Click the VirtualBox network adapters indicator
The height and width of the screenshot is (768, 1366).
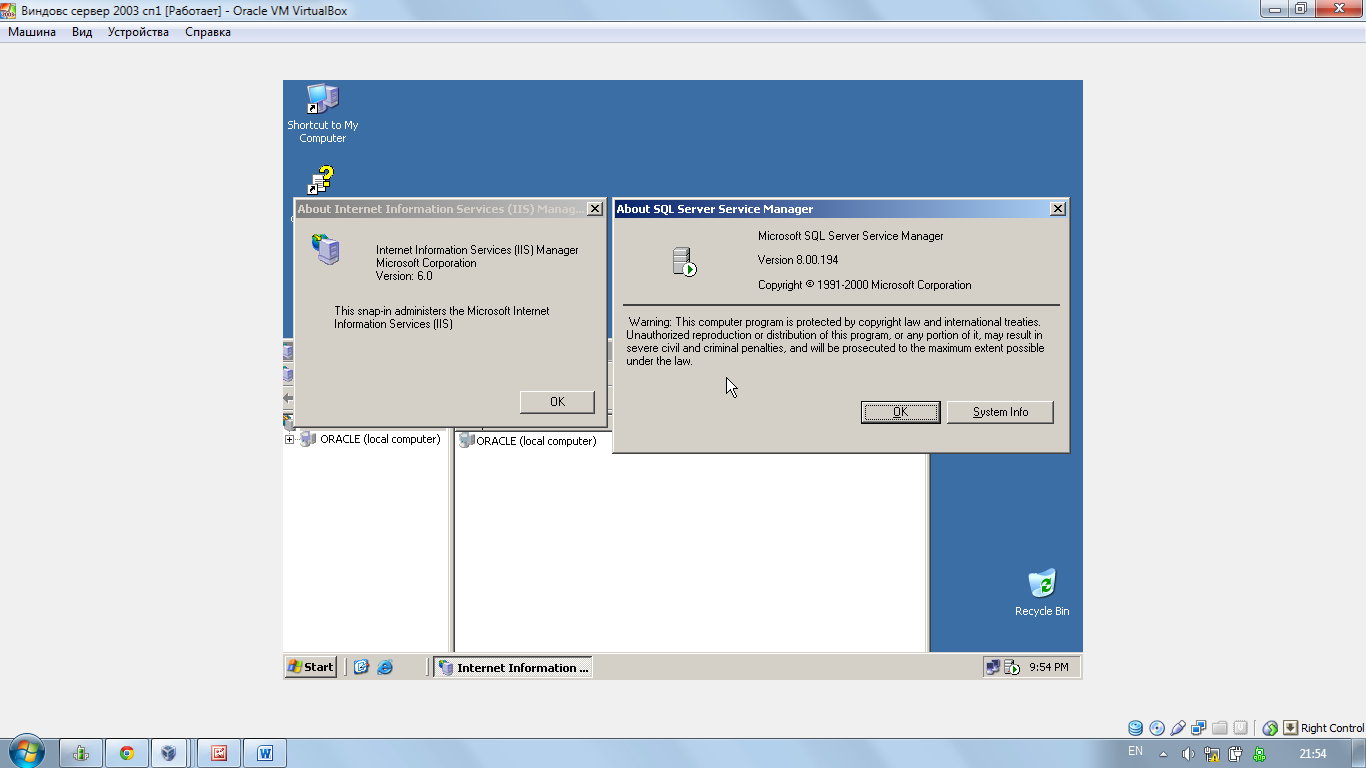(x=1198, y=728)
